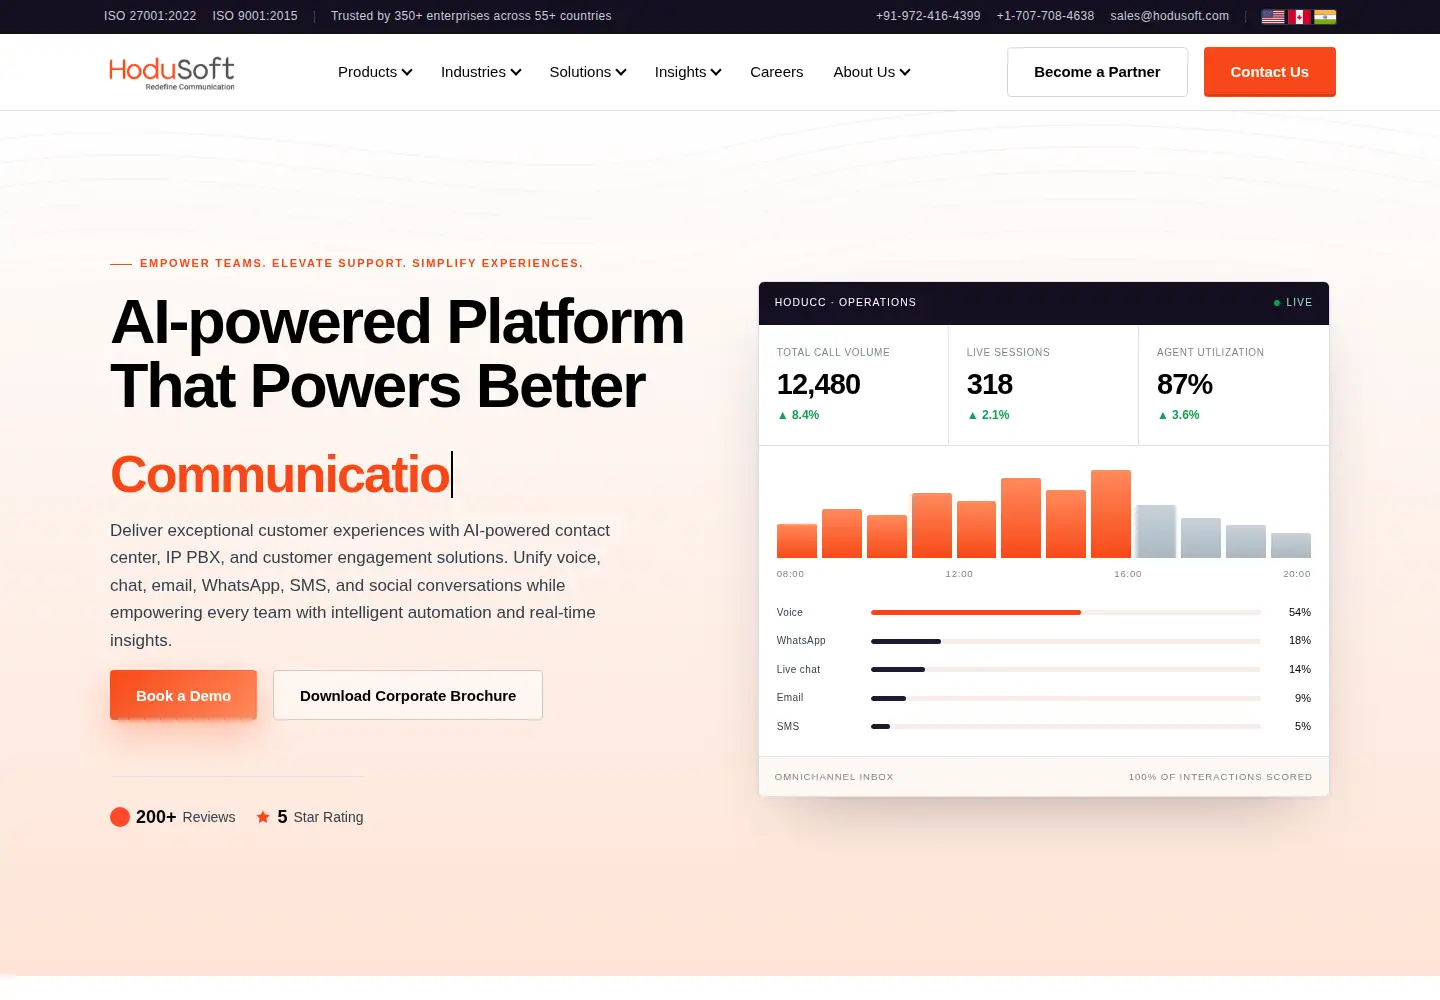Click the Live Sessions 318 card
Screen dimensions: 1440x1000
[1043, 385]
